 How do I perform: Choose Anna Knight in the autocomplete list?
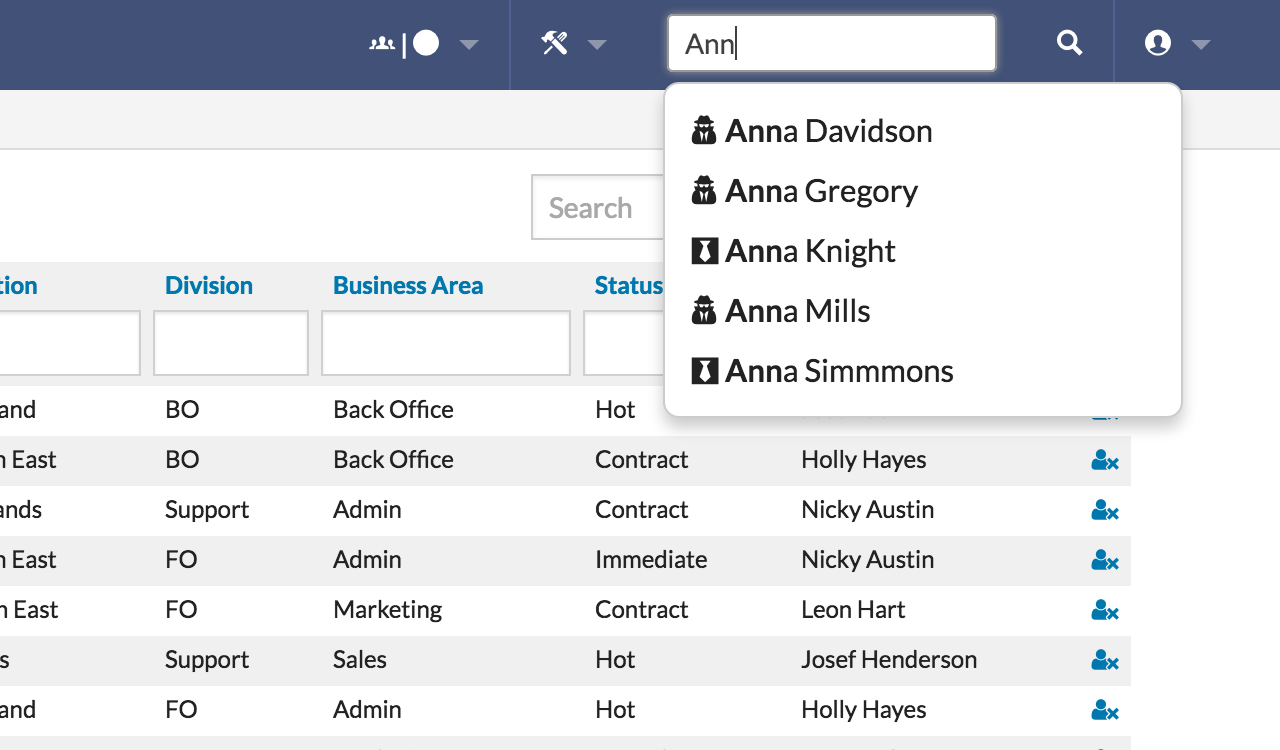pyautogui.click(x=810, y=251)
